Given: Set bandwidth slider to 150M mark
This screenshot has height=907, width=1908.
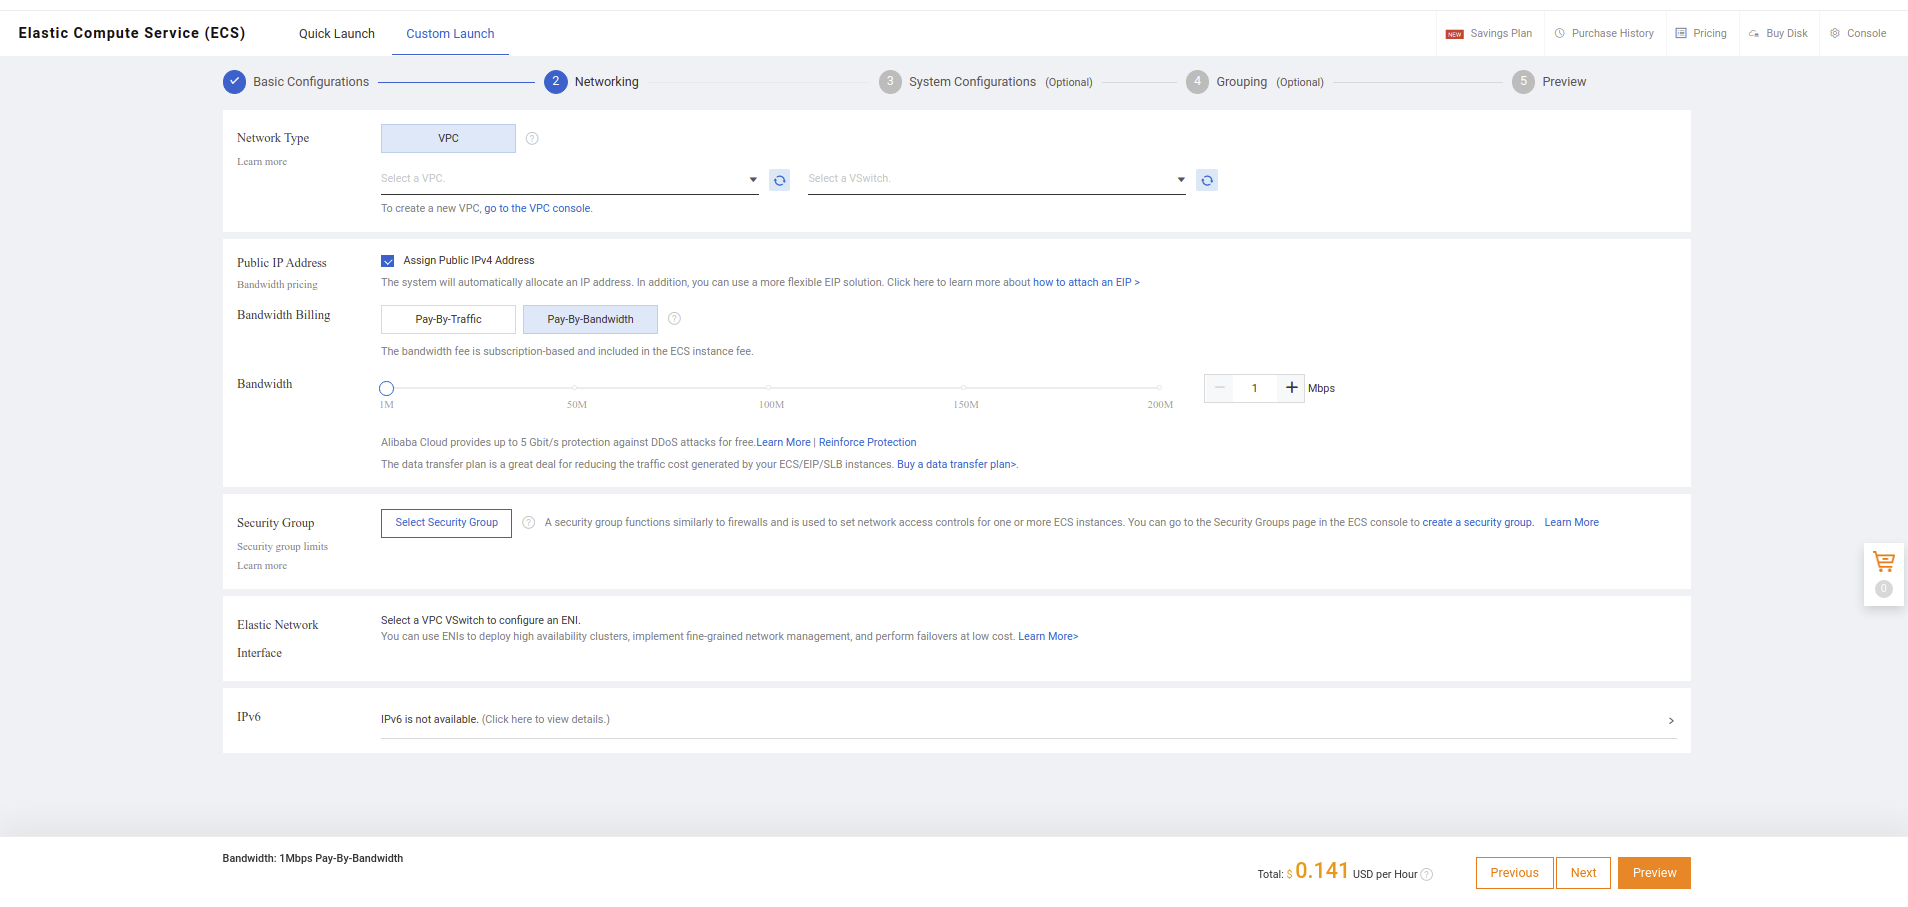Looking at the screenshot, I should 964,387.
